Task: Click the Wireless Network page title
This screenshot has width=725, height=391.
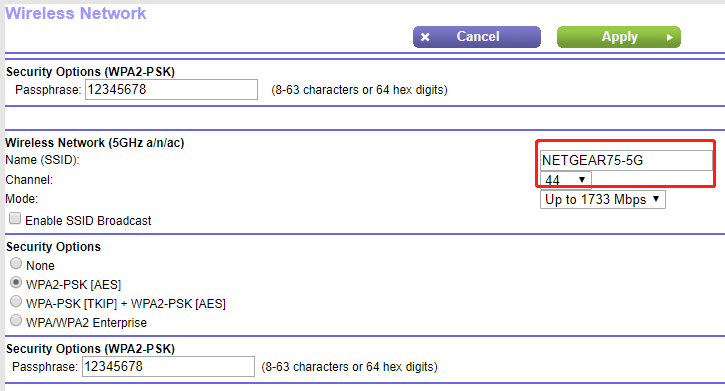Action: click(x=76, y=13)
